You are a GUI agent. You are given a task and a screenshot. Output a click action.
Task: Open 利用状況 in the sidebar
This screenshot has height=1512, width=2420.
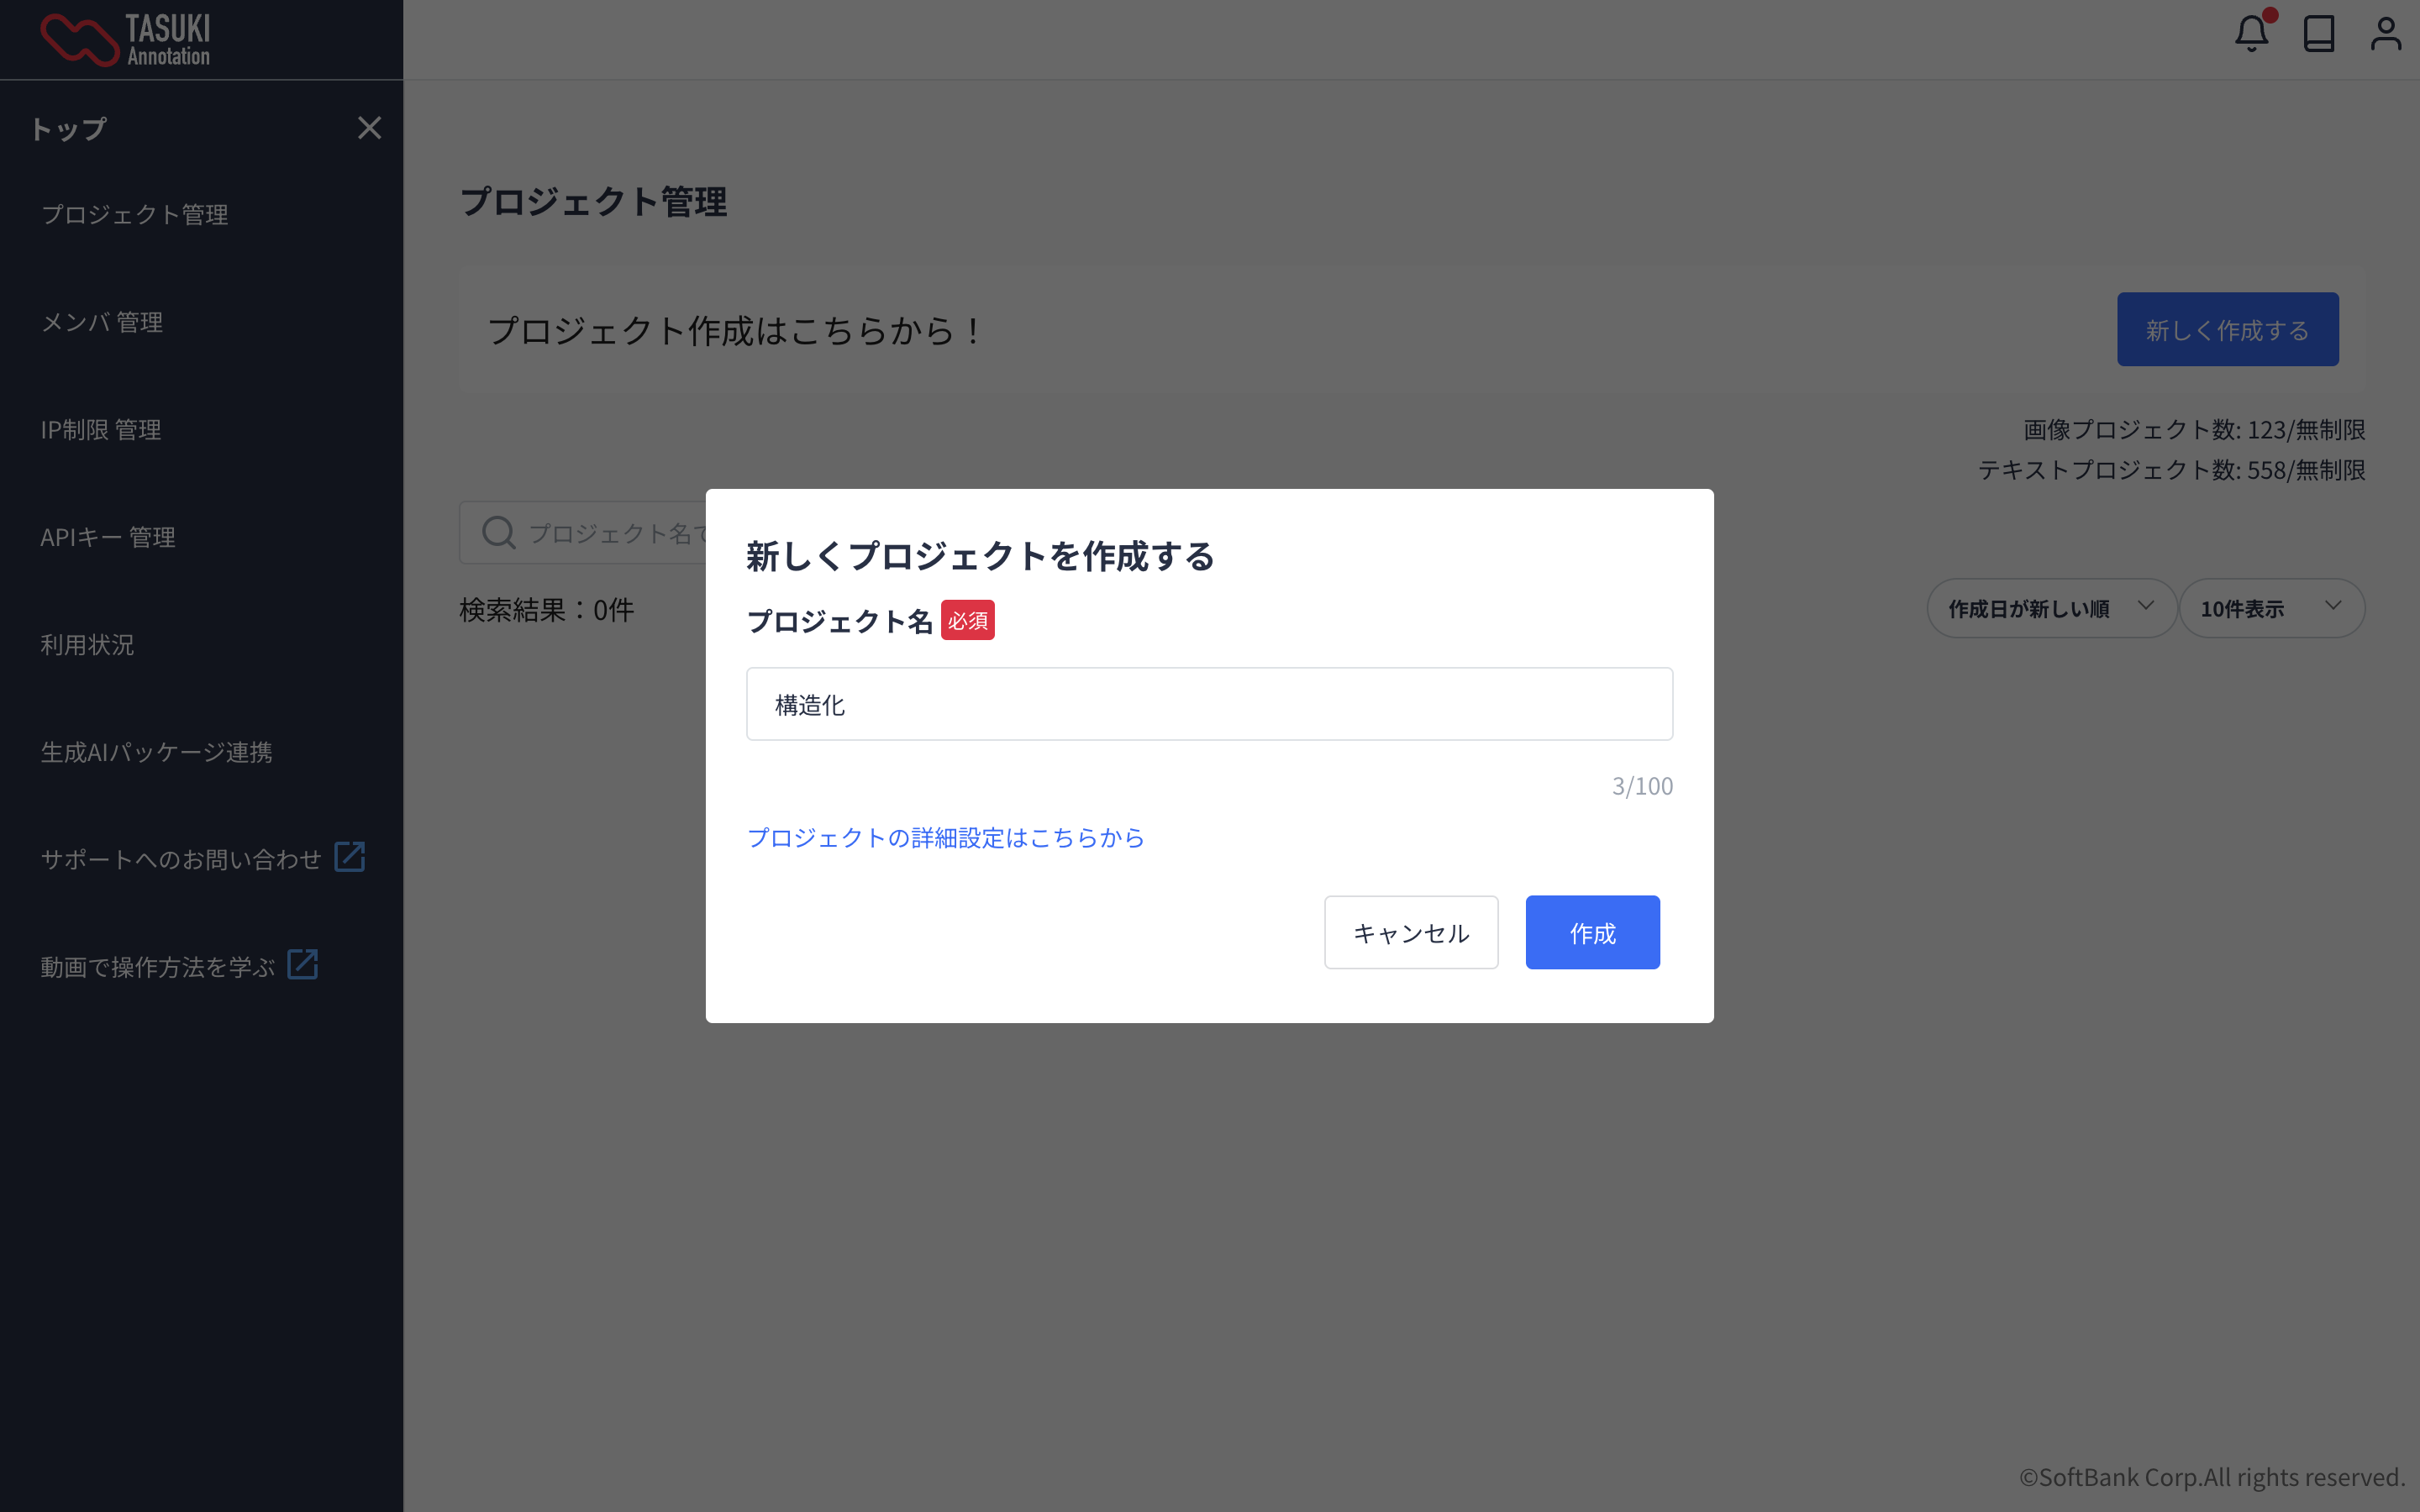coord(87,645)
